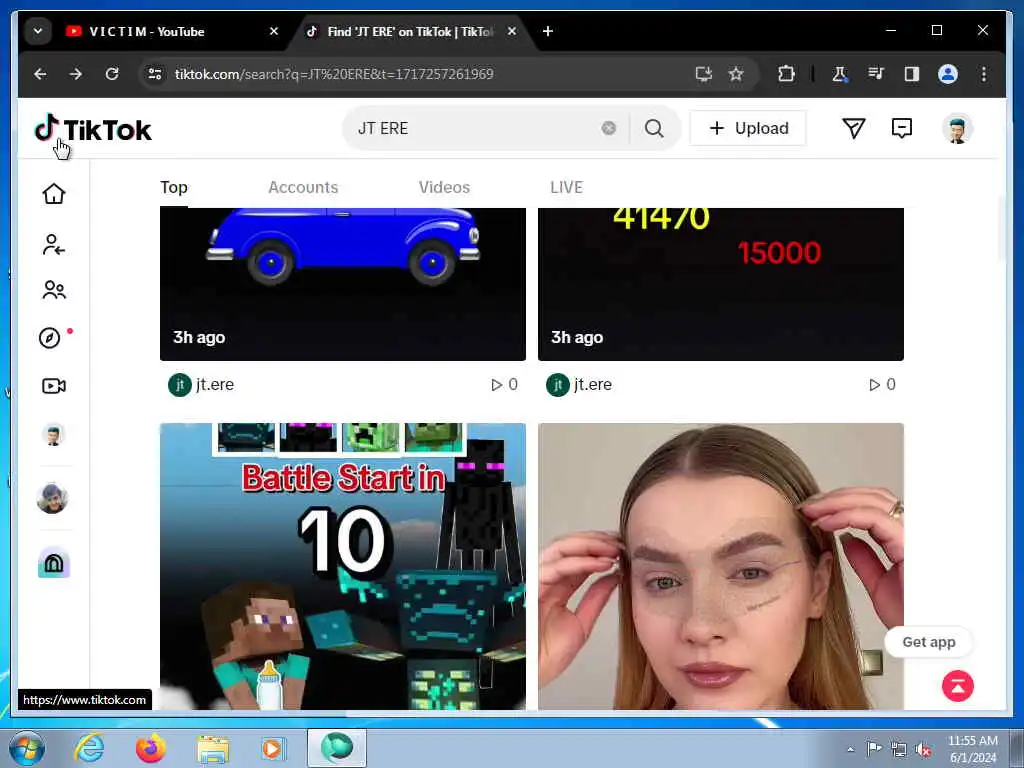
Task: Launch Firefox from taskbar
Action: [150, 748]
